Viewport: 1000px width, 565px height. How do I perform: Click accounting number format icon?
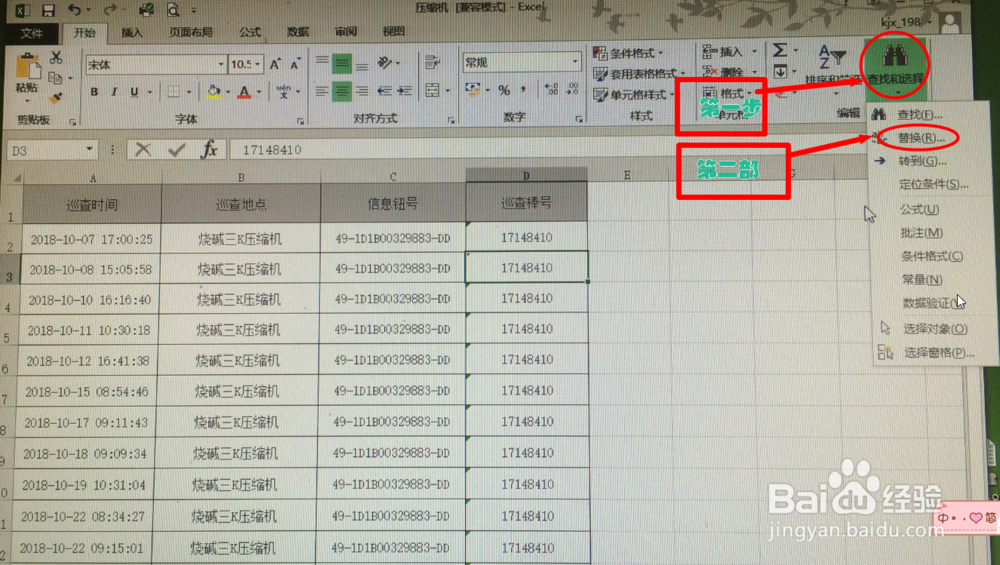tap(473, 90)
